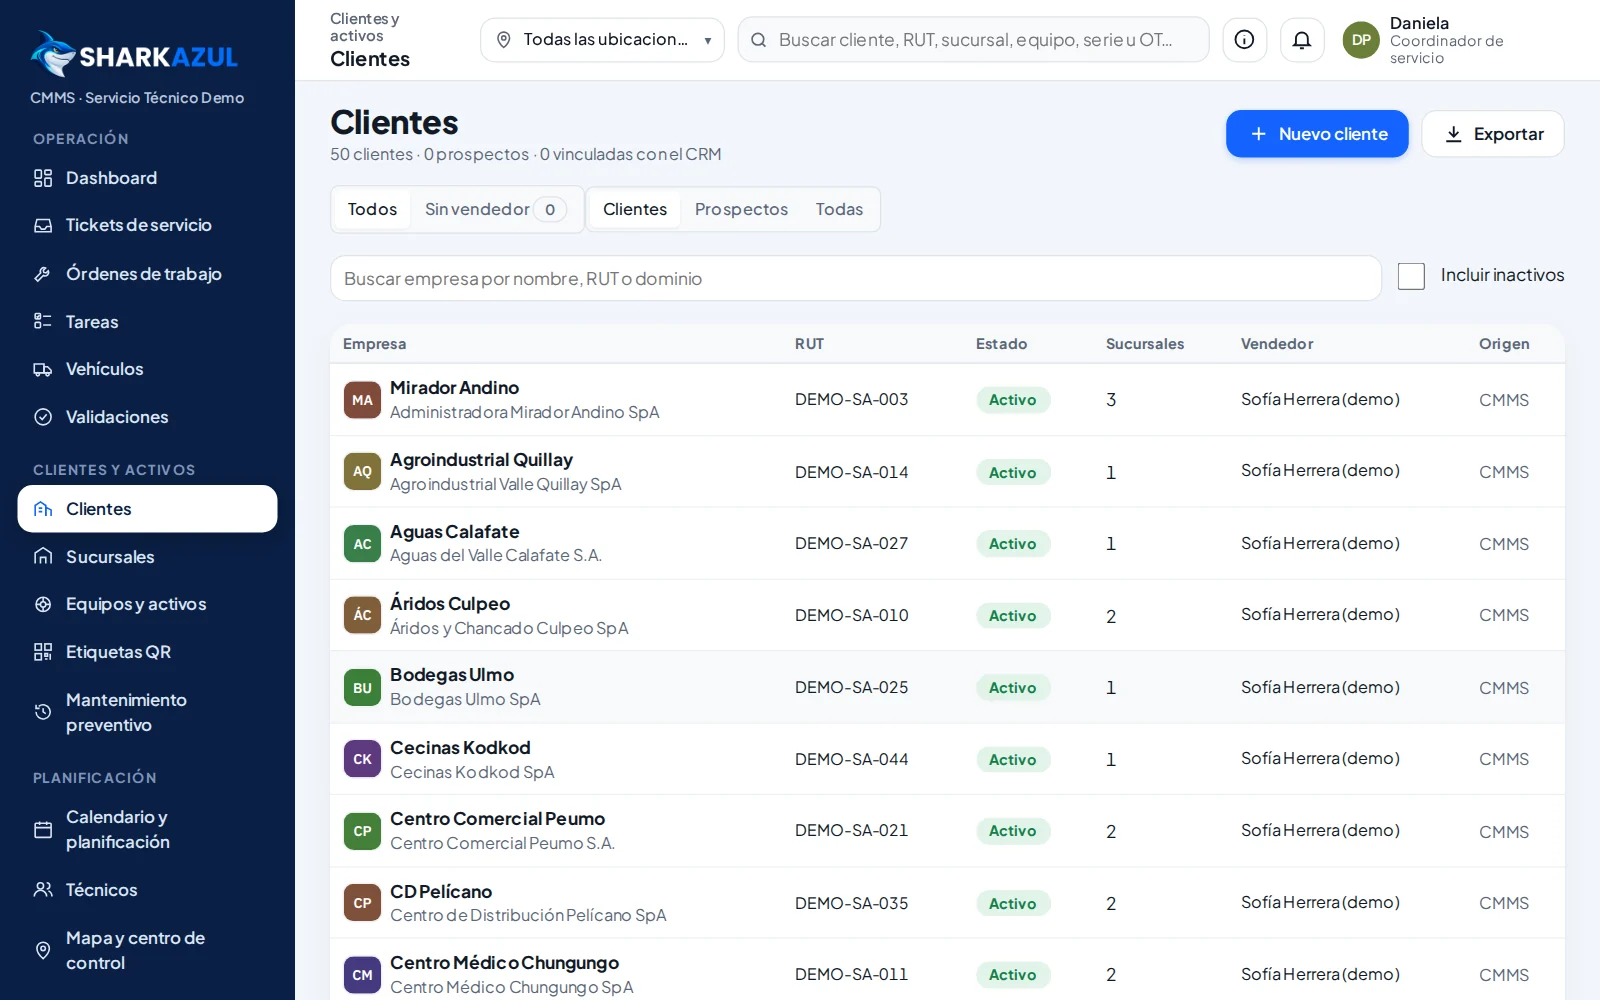Click the Centro Comercial Peumo name
This screenshot has width=1600, height=1000.
click(497, 819)
